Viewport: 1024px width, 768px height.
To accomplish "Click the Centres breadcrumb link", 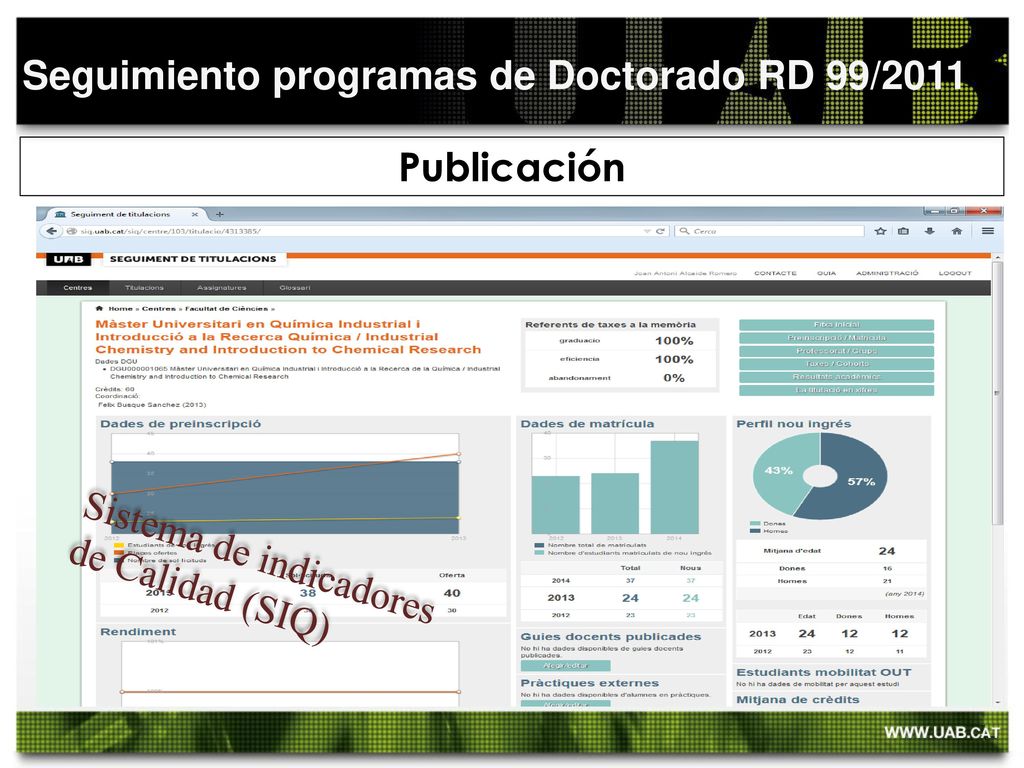I will pos(159,308).
